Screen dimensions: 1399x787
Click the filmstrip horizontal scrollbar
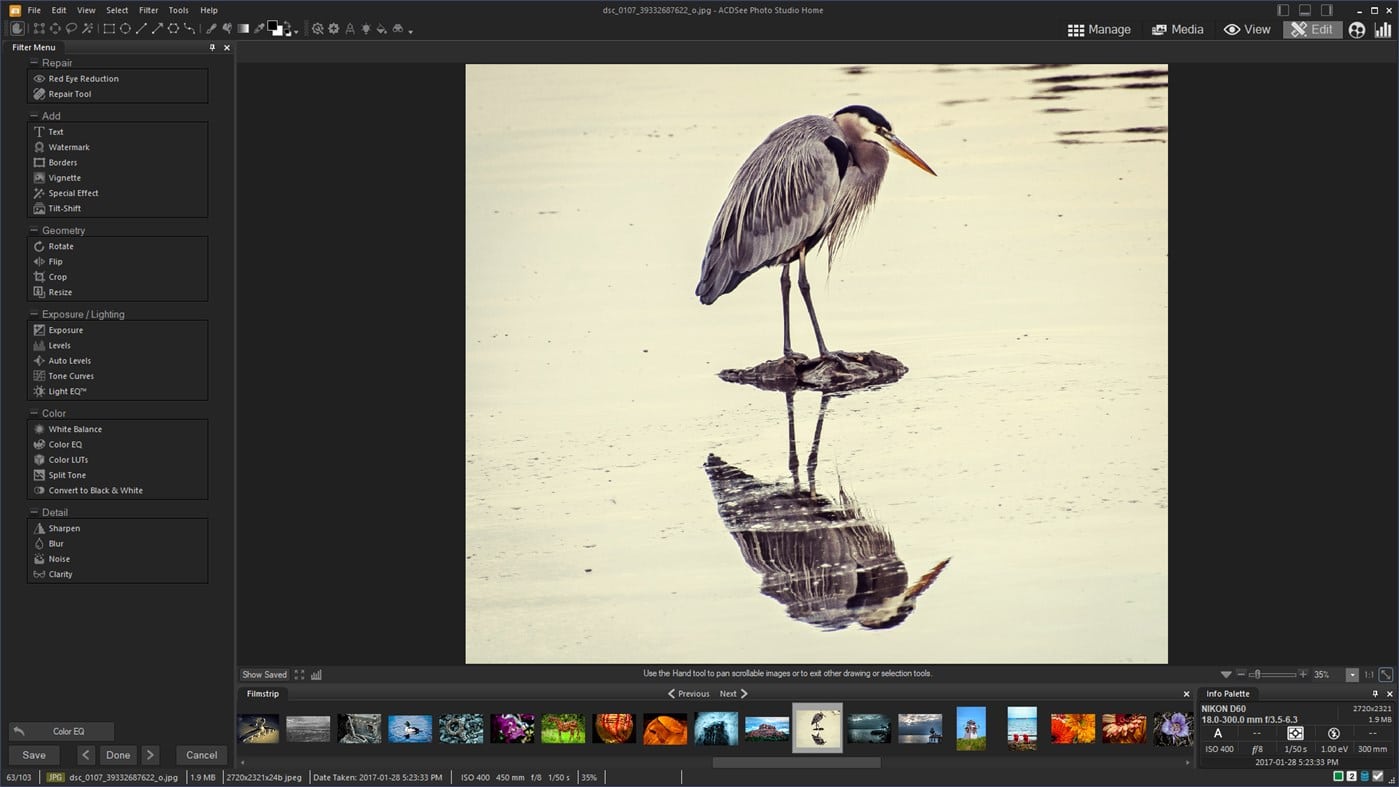click(796, 762)
